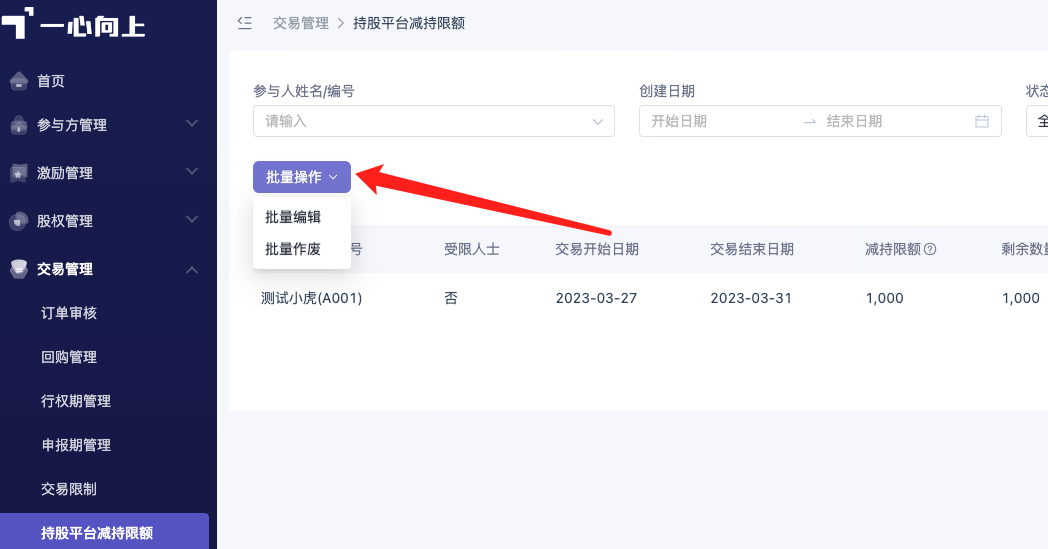Click the 一心向上 logo
Image resolution: width=1048 pixels, height=549 pixels.
(x=74, y=23)
